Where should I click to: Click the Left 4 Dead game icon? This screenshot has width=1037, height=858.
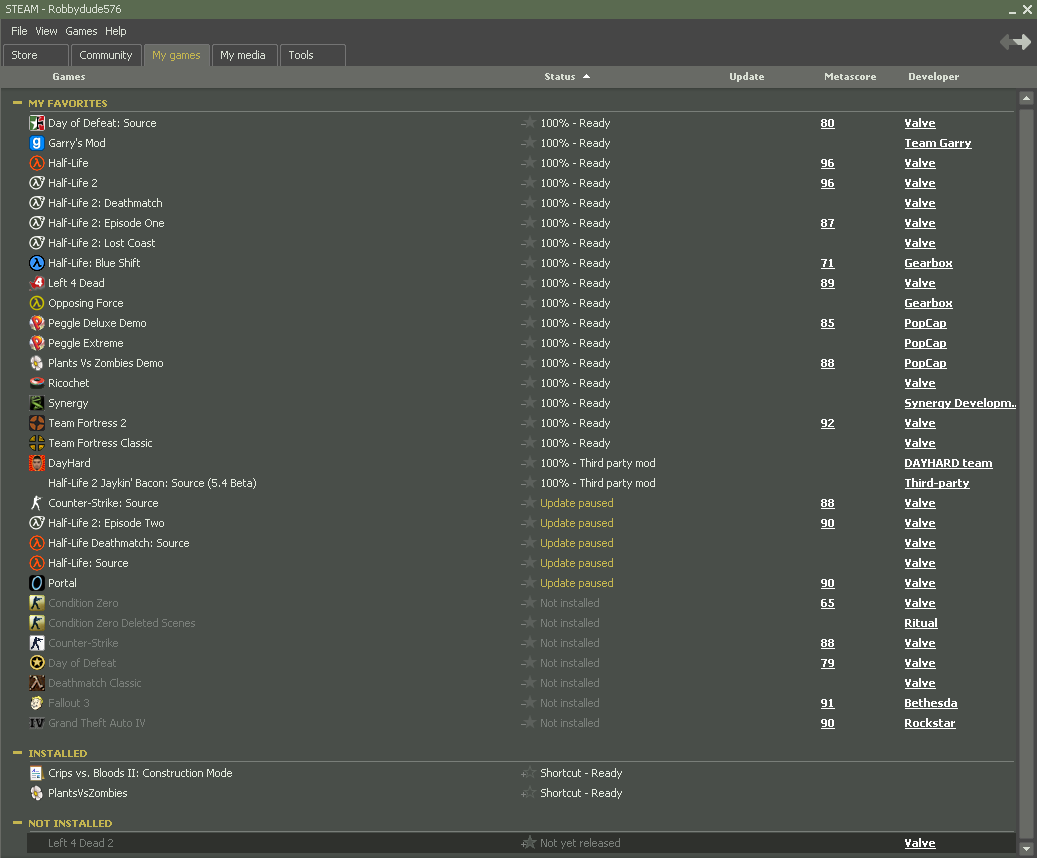(37, 283)
